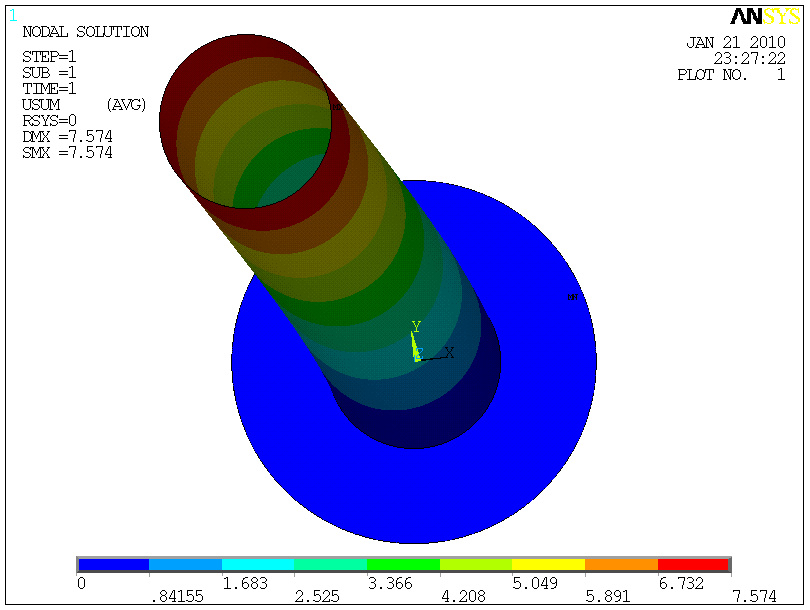Click the X axis label of the triad
Screen dimensions: 810x610
point(449,353)
